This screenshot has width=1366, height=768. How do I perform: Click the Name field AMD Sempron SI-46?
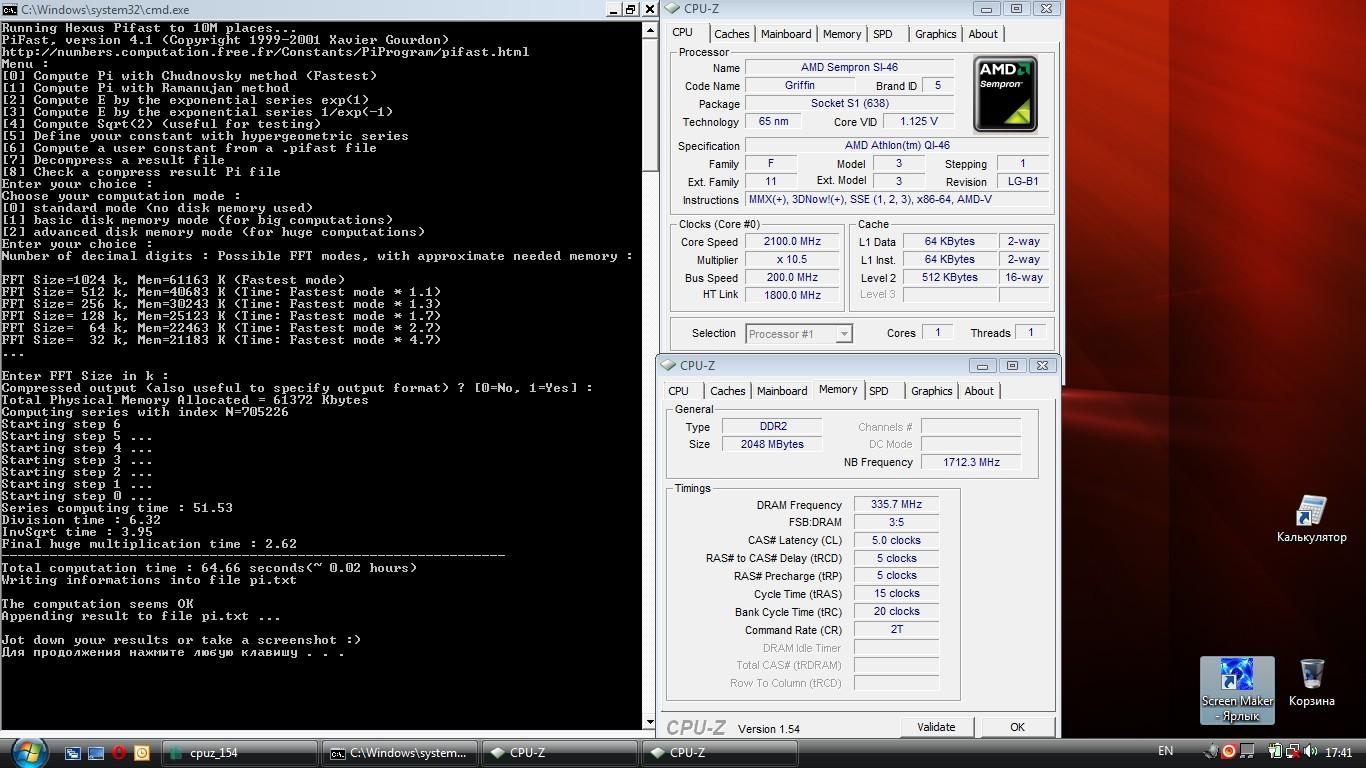tap(849, 68)
